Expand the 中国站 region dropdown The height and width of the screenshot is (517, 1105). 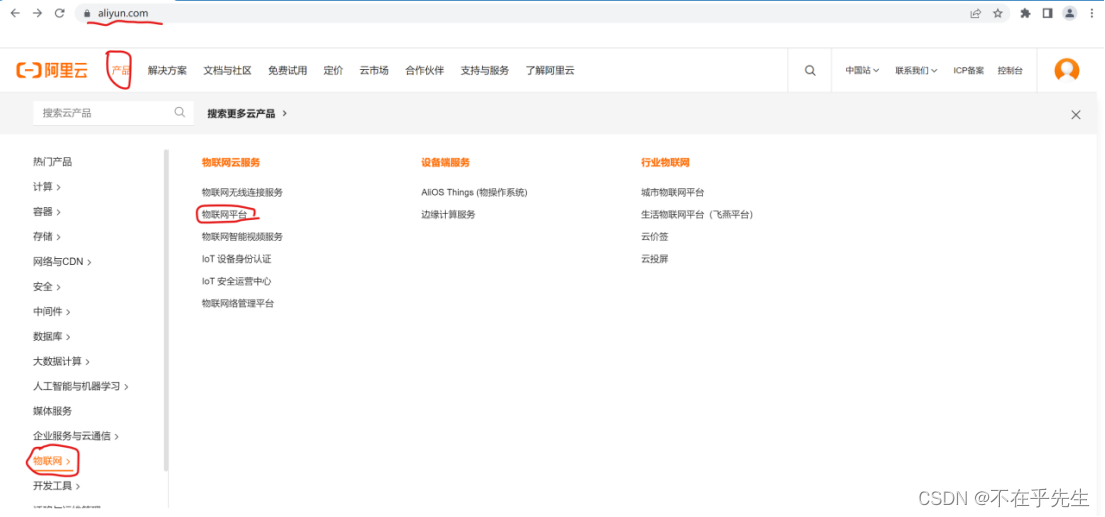point(863,70)
